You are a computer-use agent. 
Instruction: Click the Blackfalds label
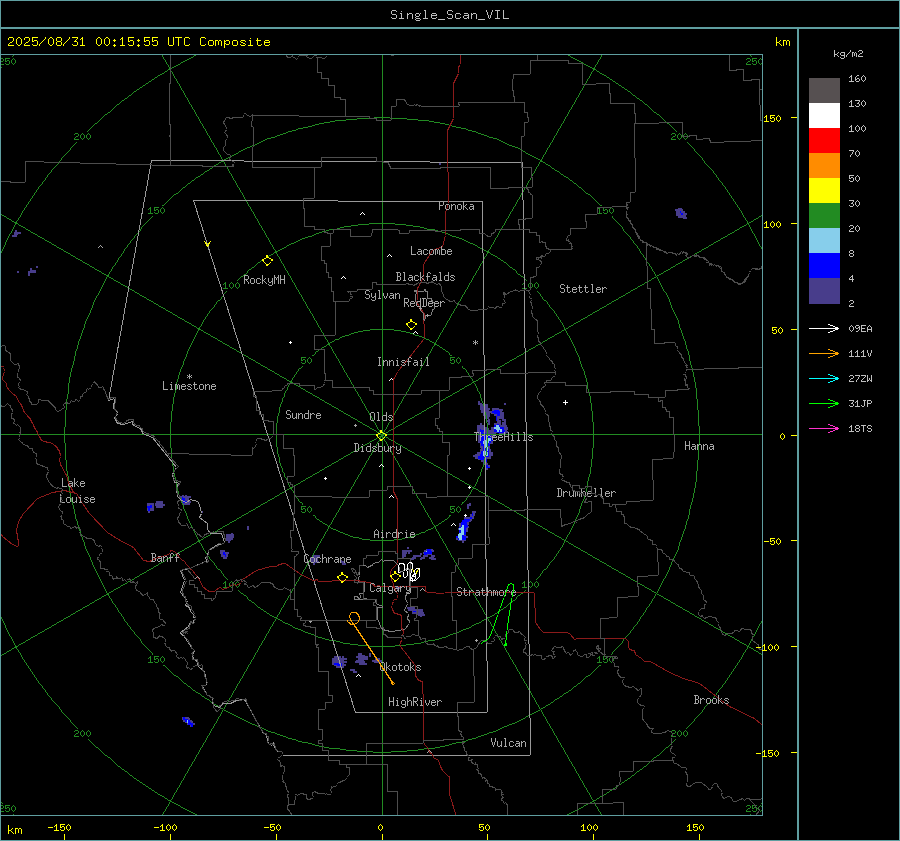pos(425,277)
